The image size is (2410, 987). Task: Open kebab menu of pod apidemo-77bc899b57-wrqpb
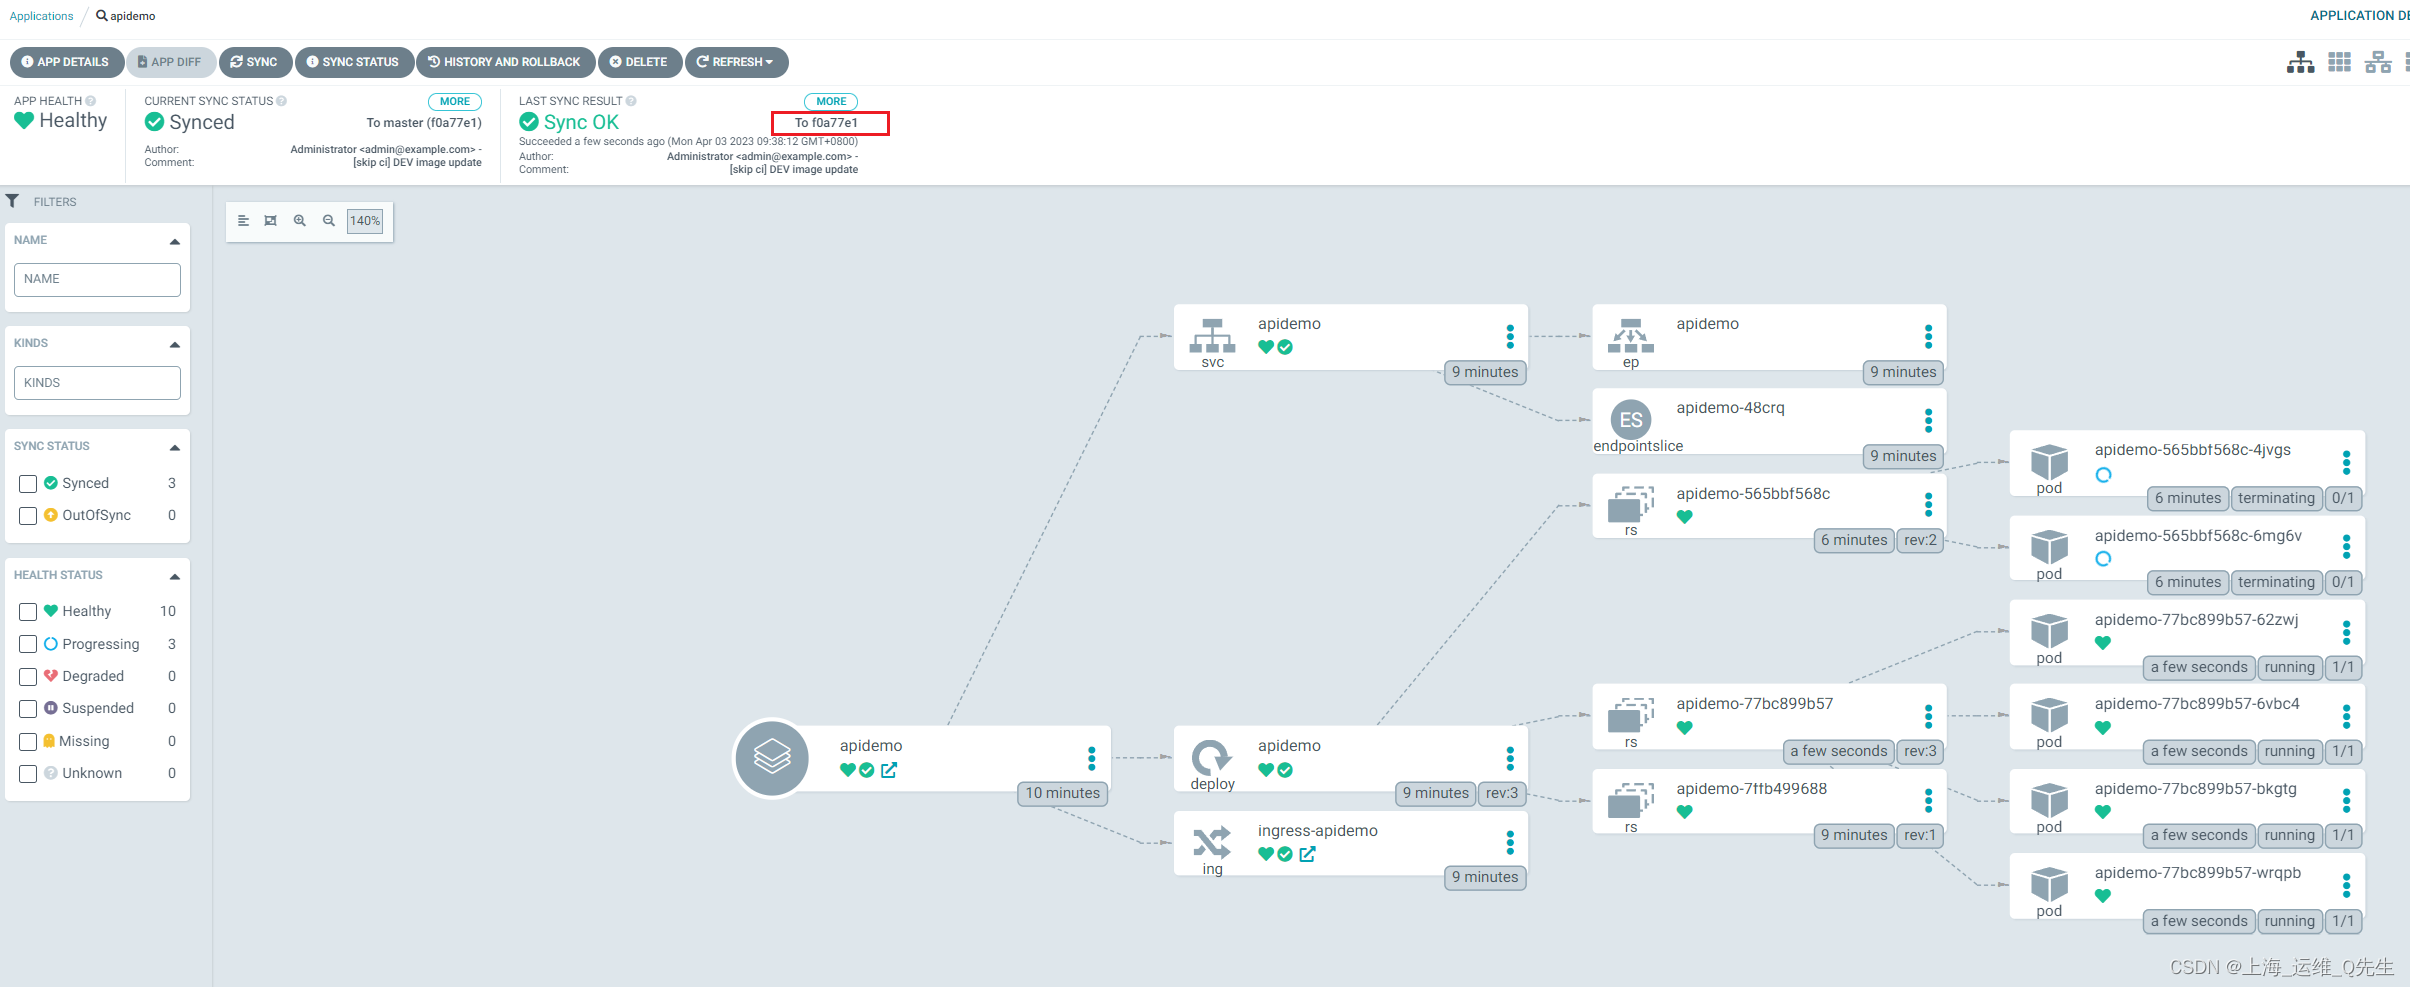pos(2346,885)
